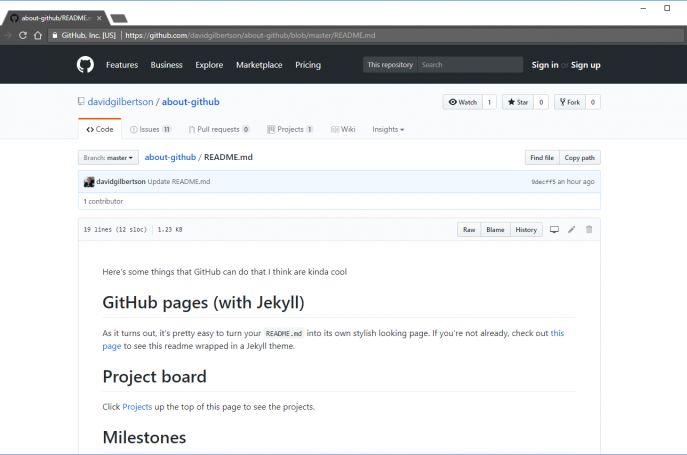Image resolution: width=687 pixels, height=455 pixels.
Task: Open the commit author davidgilbertson link
Action: 121,181
